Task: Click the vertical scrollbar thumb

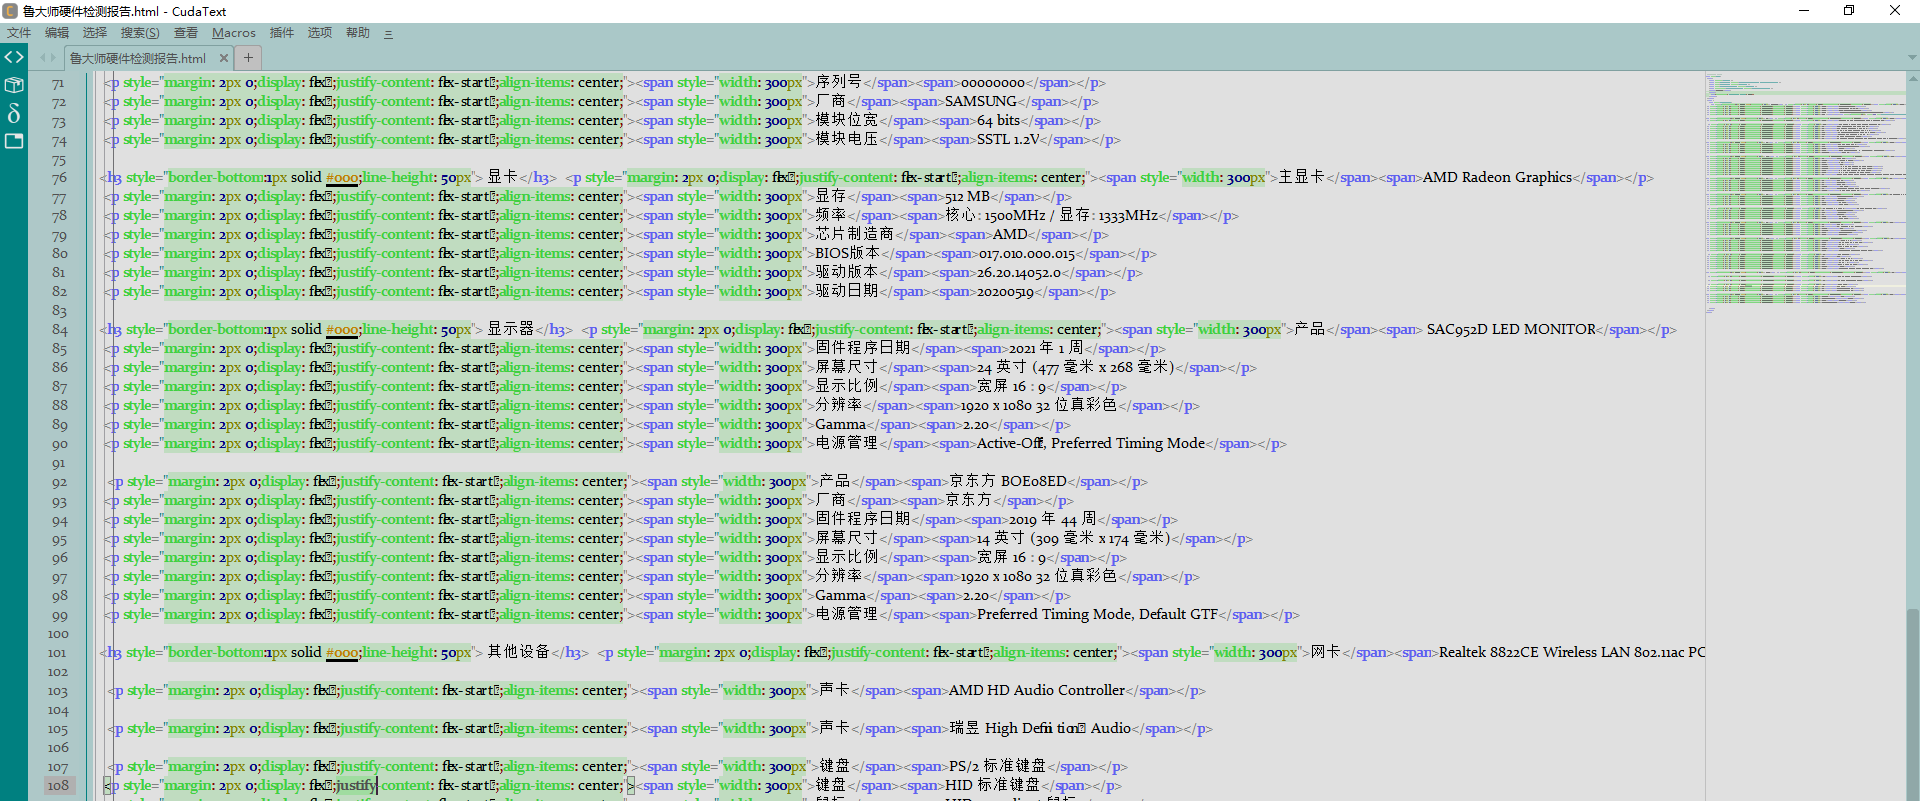Action: pos(1913,705)
